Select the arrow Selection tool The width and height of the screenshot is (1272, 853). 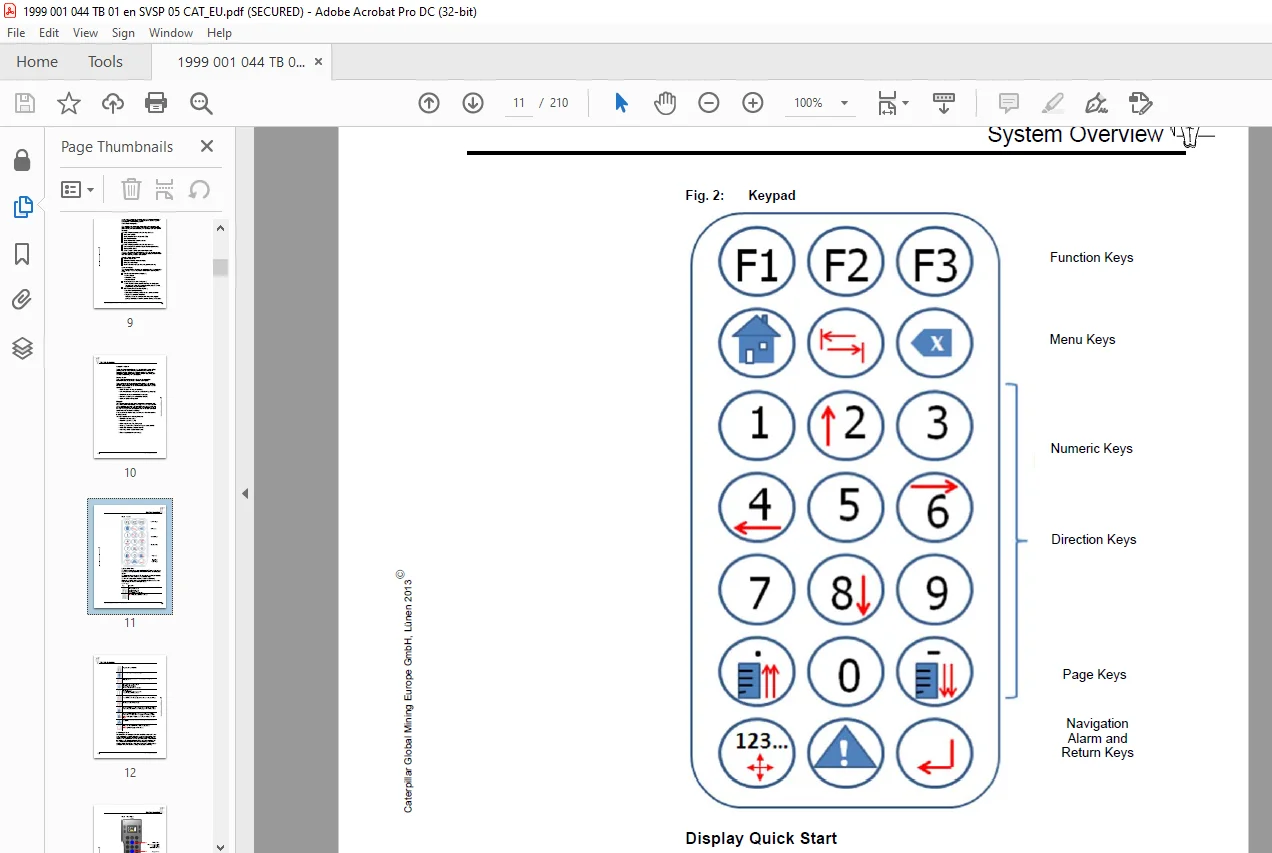tap(621, 103)
